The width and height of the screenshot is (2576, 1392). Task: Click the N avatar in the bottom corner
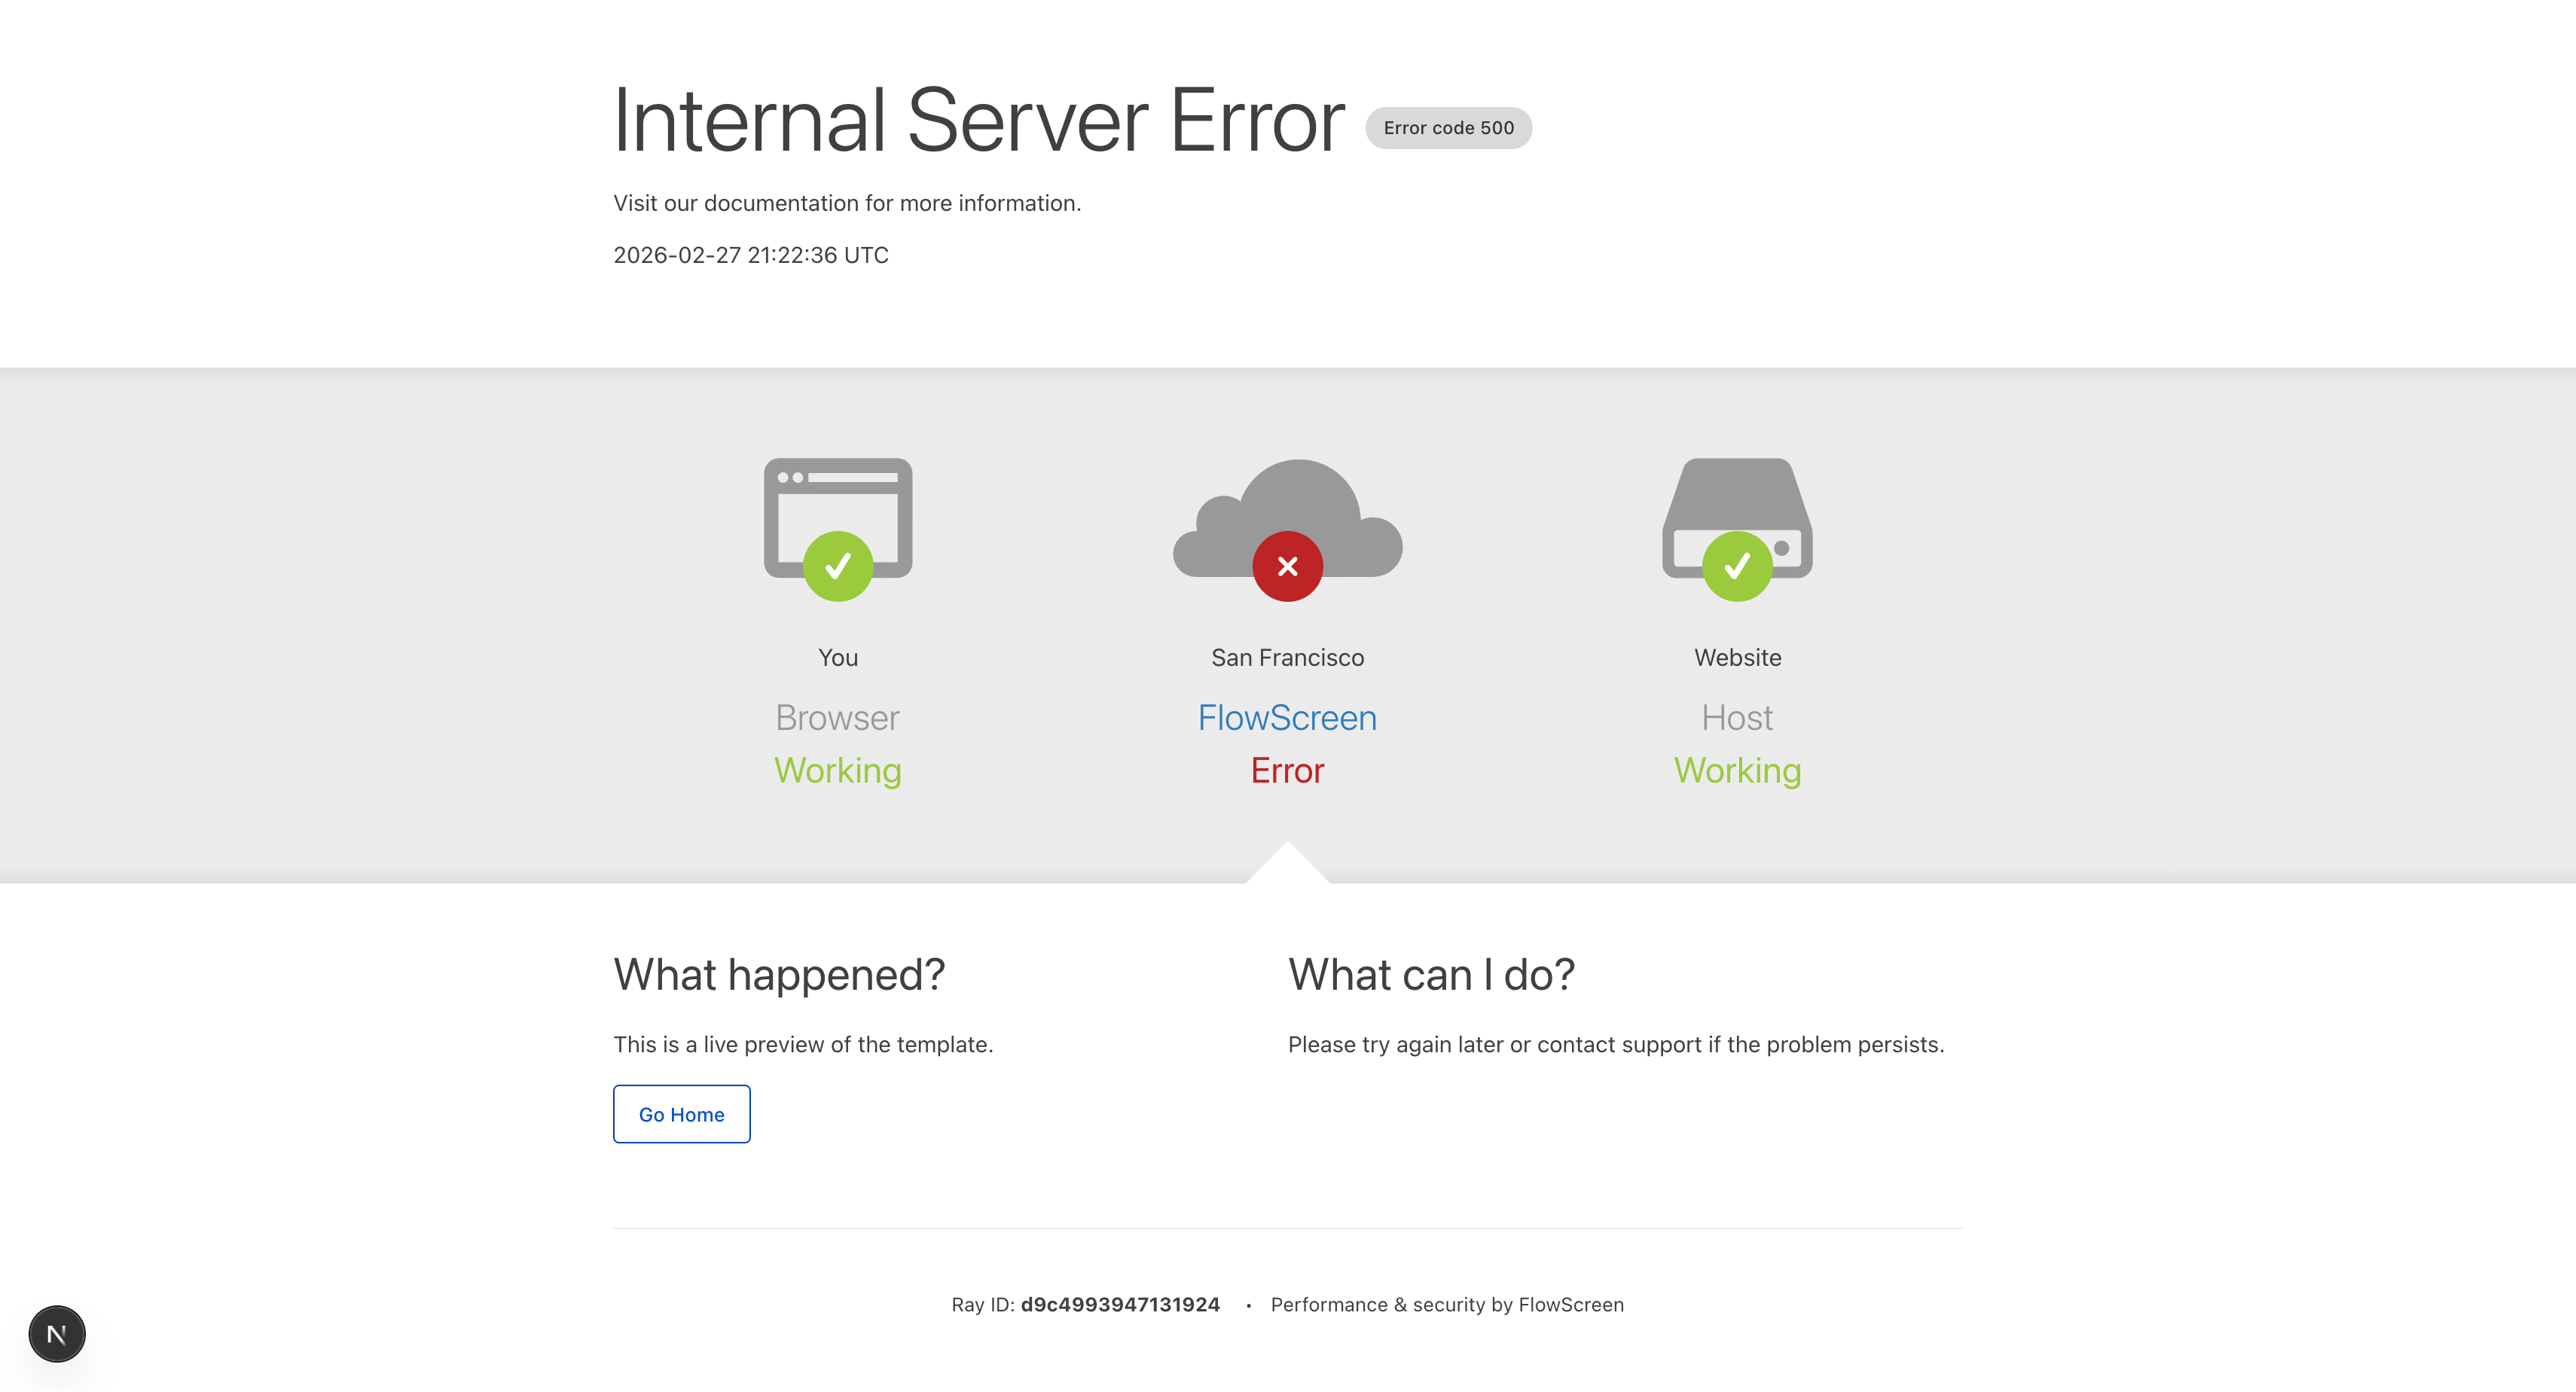57,1333
